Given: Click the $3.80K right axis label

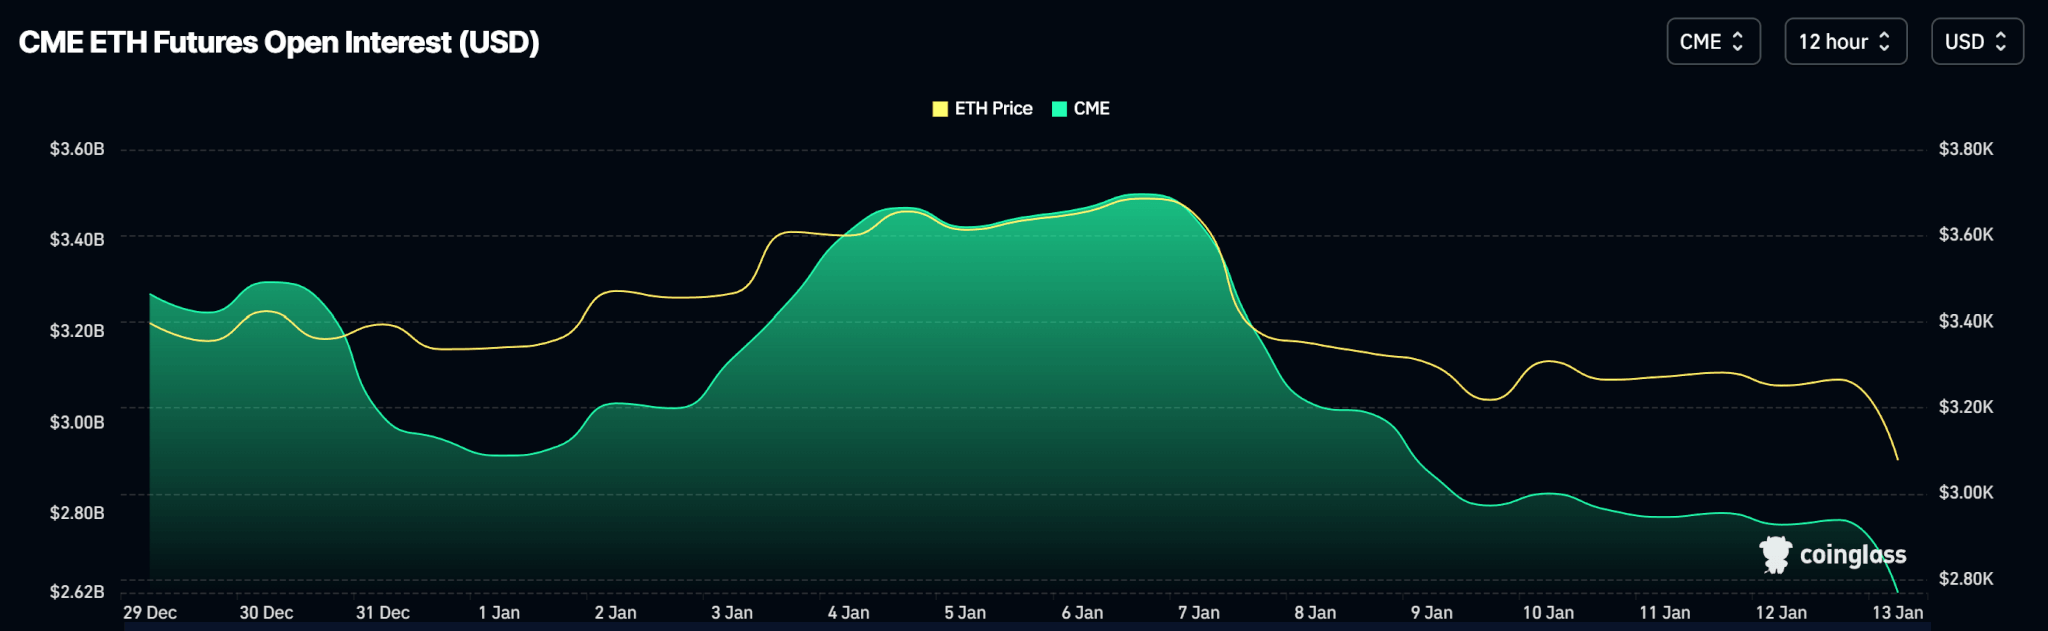Looking at the screenshot, I should tap(1965, 149).
